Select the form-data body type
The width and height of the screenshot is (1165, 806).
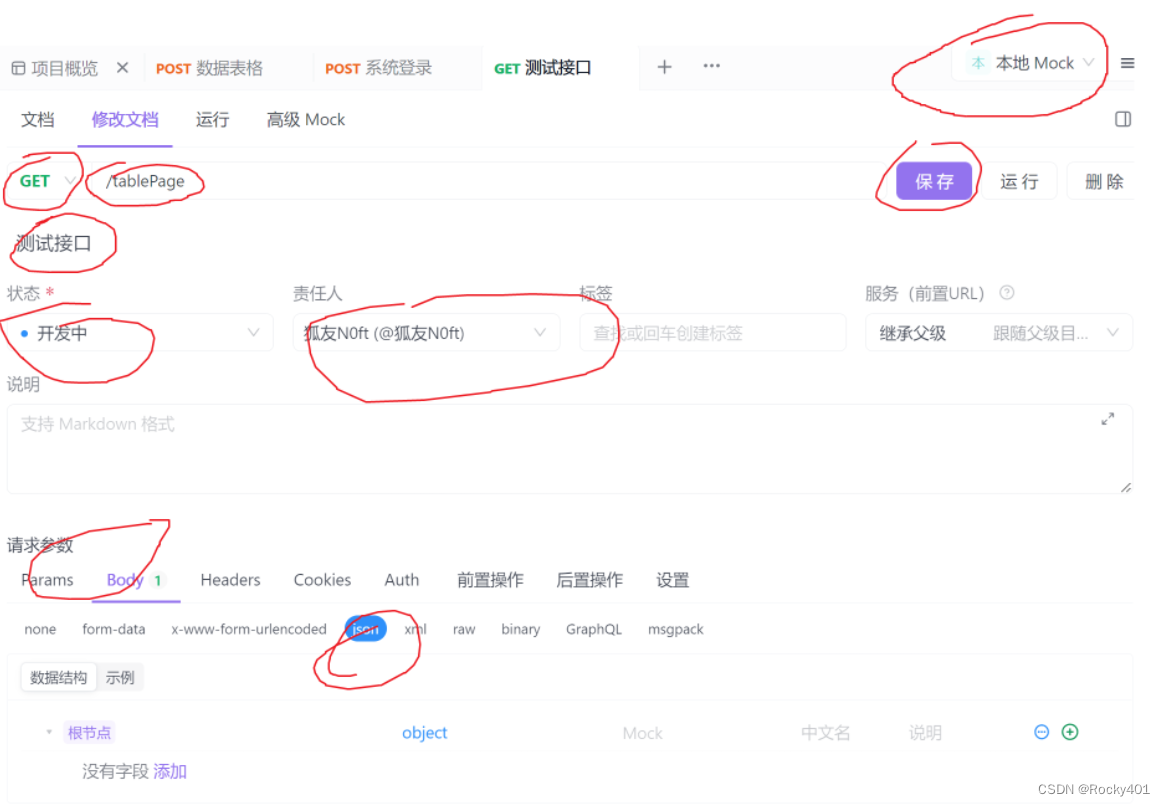[x=114, y=629]
